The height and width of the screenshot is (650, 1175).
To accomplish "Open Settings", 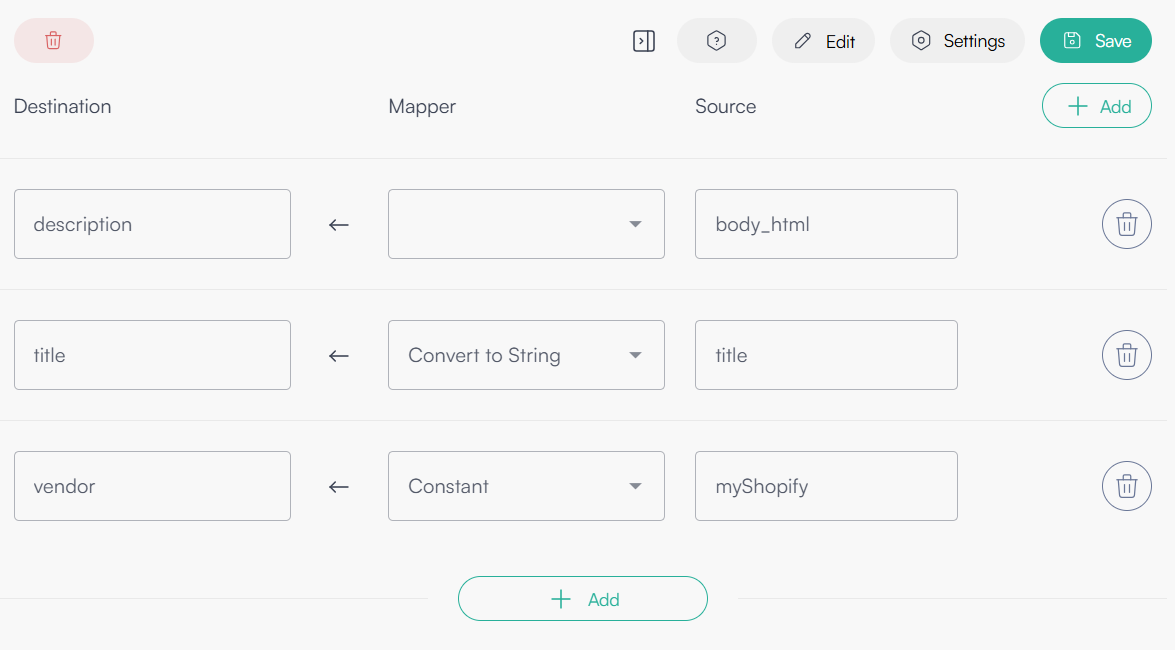I will [x=957, y=40].
